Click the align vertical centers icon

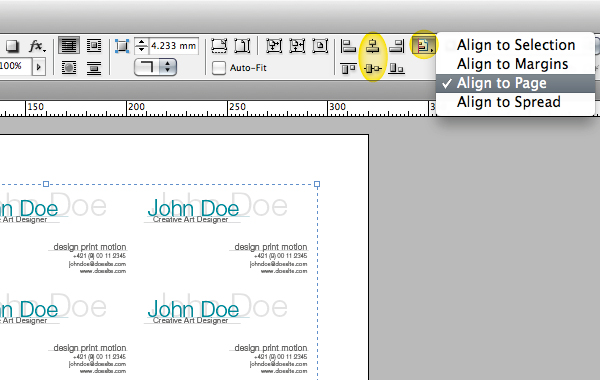(x=372, y=69)
